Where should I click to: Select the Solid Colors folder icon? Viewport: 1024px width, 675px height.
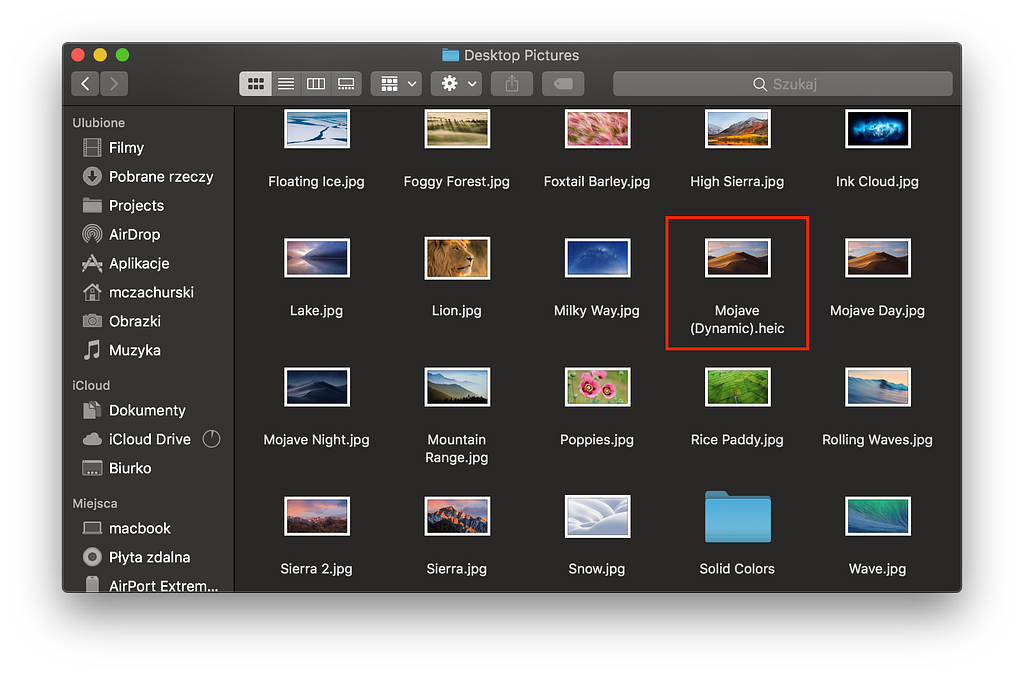pyautogui.click(x=738, y=516)
